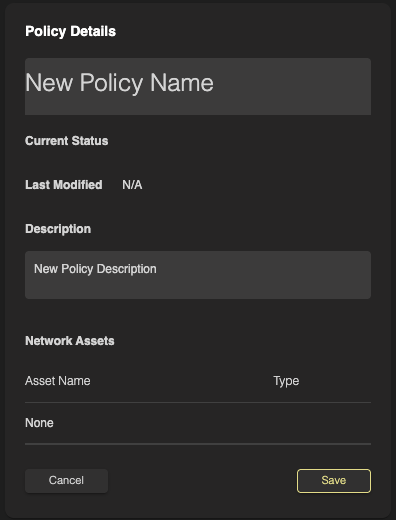
Task: Click the empty right end of description box
Action: 300,275
